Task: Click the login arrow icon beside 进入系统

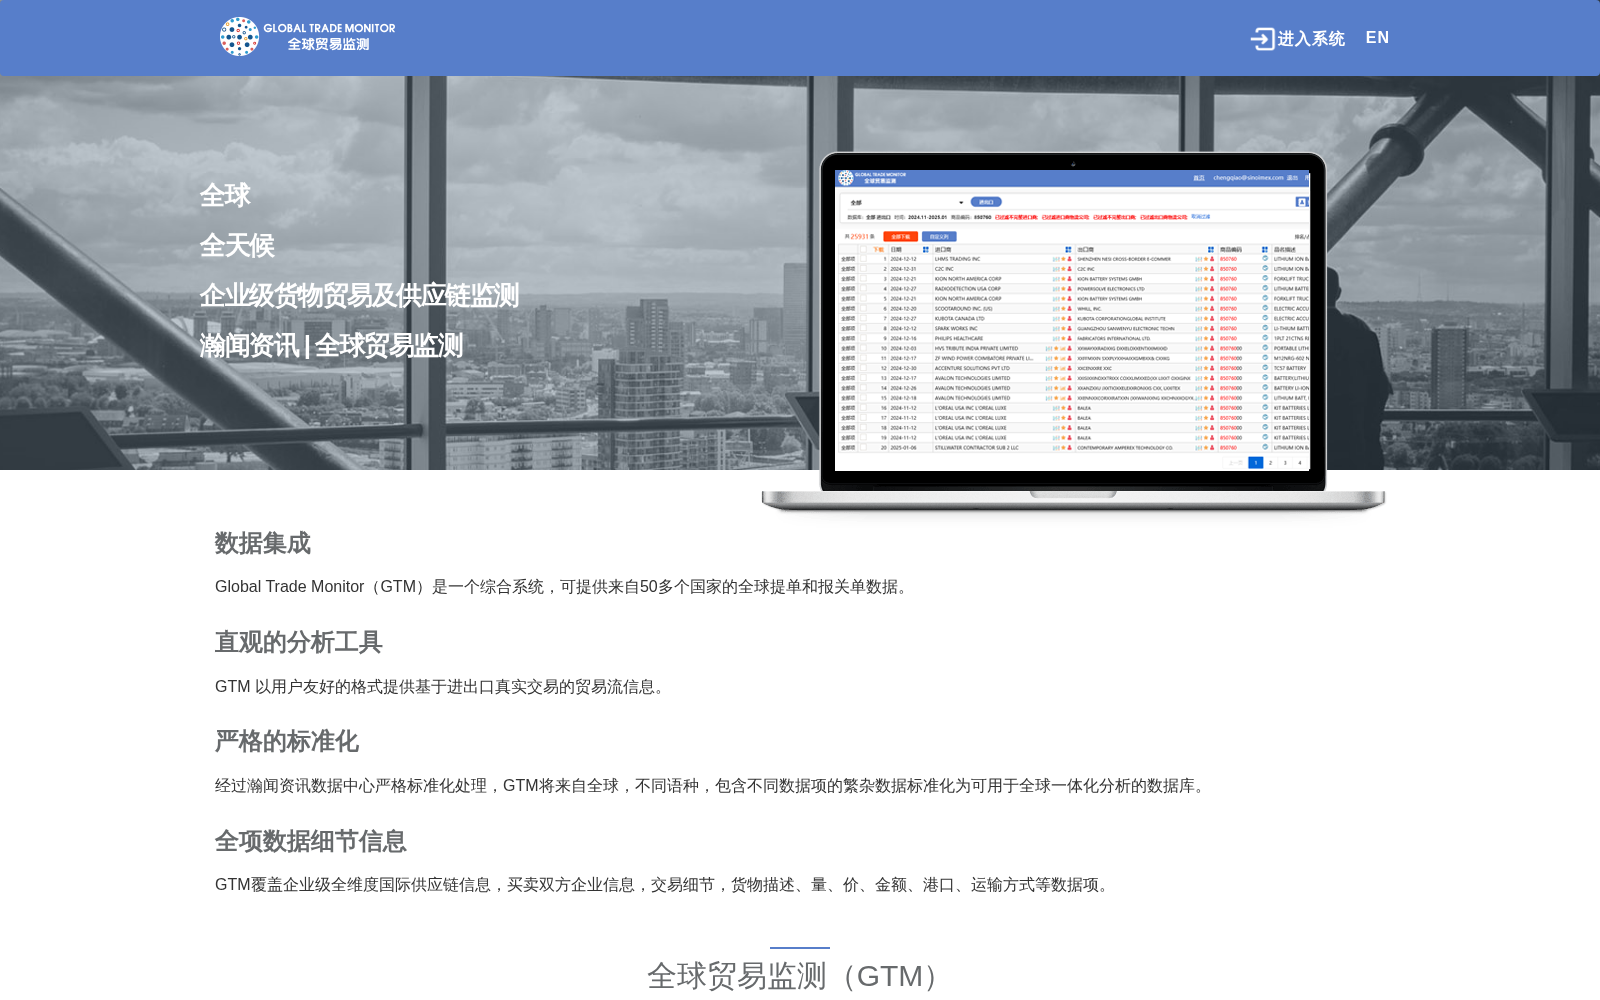Action: pyautogui.click(x=1262, y=39)
